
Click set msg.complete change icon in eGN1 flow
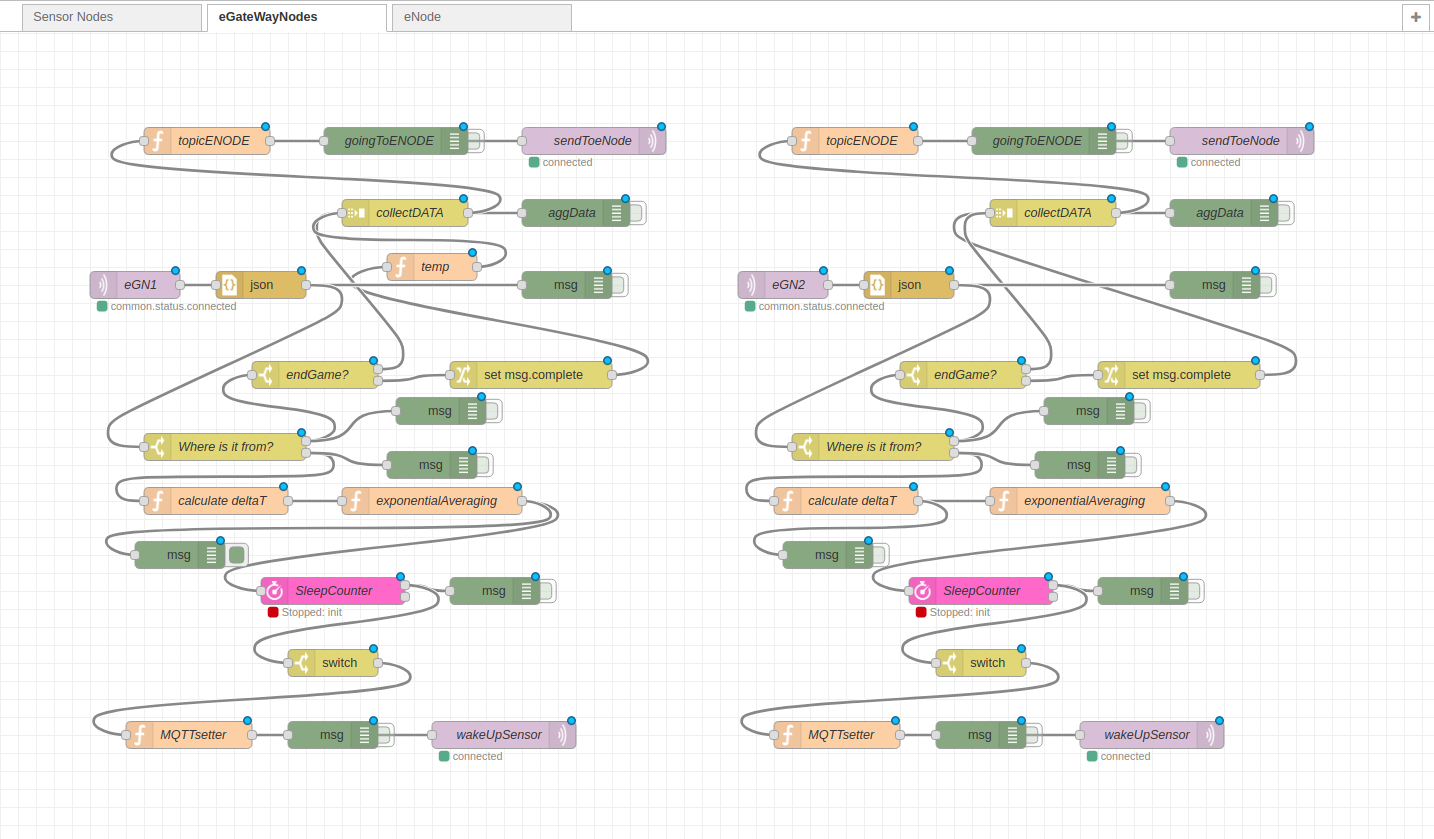463,375
